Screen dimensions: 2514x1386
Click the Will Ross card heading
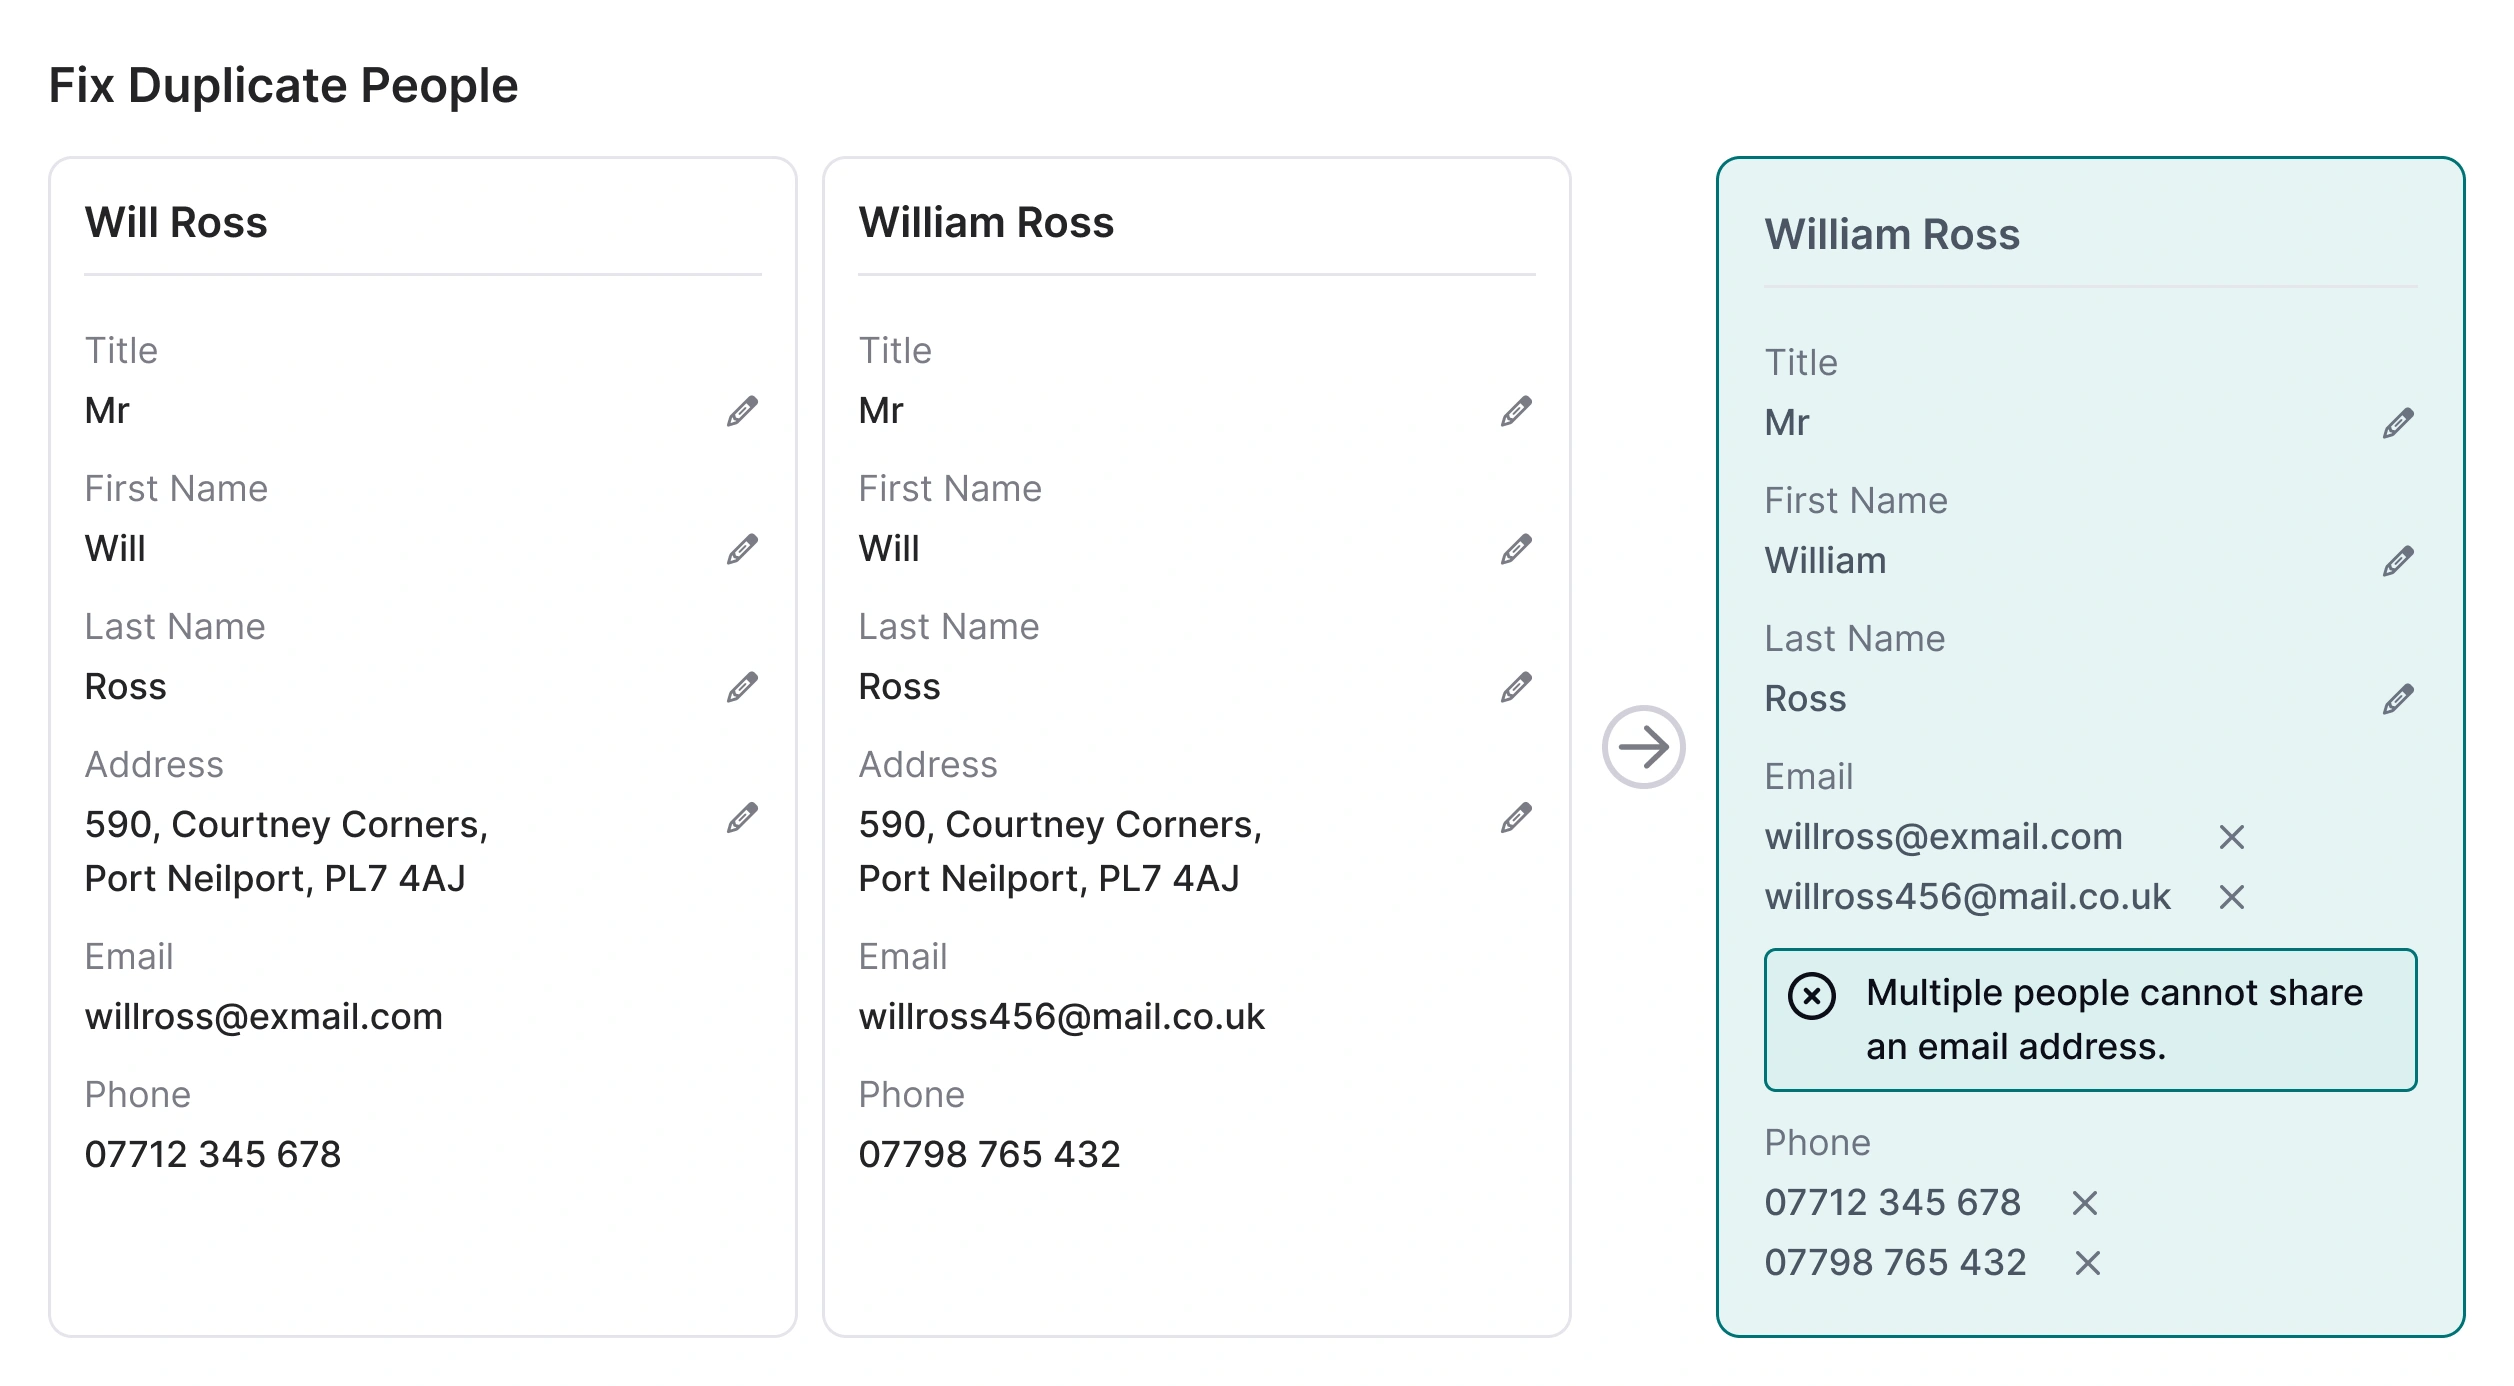[176, 223]
